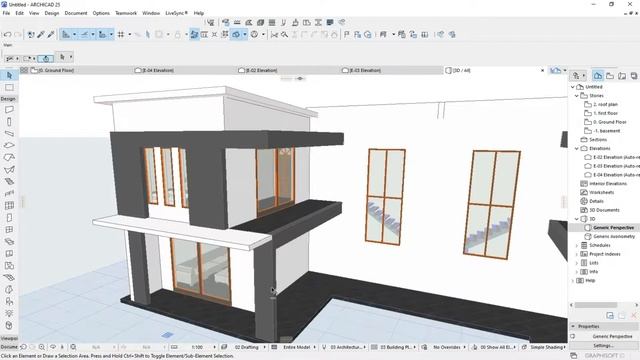This screenshot has width=640, height=360.
Task: Select the Marquee tool in the toolbox
Action: click(x=9, y=87)
